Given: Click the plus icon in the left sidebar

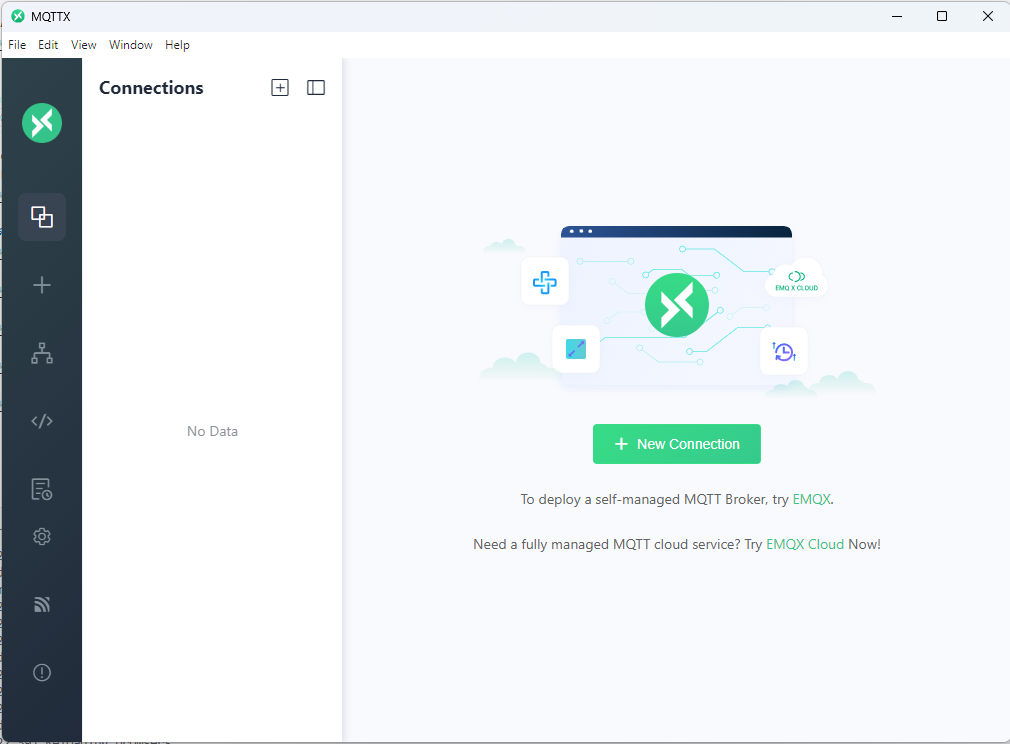Looking at the screenshot, I should (42, 285).
